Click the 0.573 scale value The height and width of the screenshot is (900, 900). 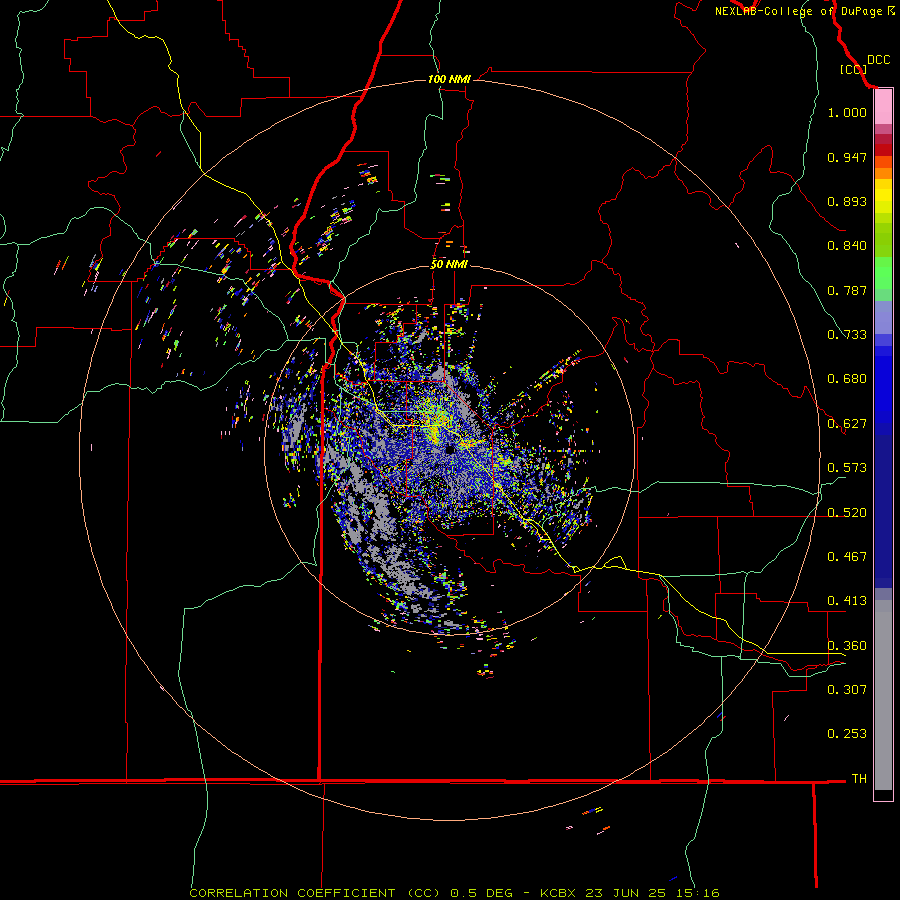[847, 468]
